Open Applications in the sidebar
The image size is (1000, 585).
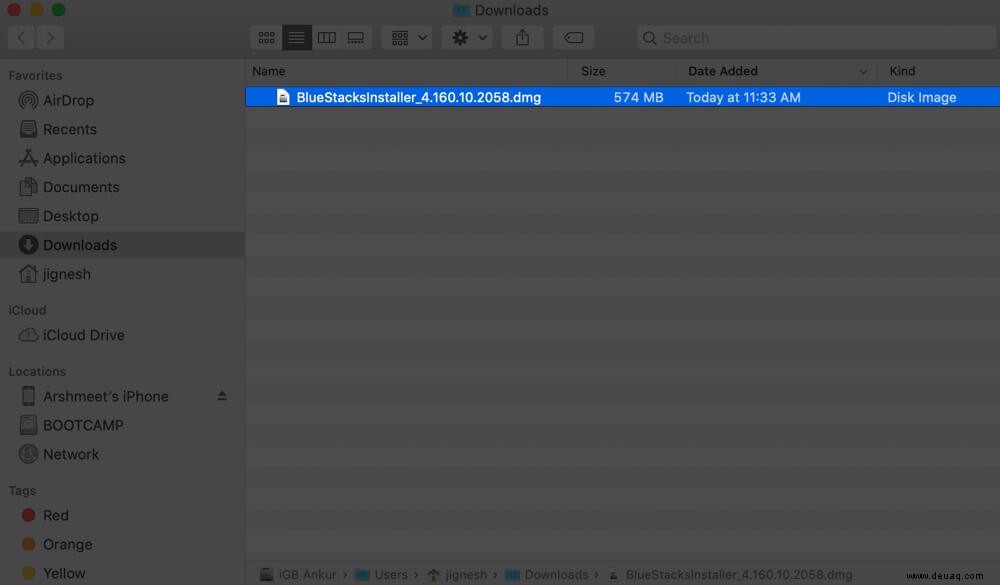(x=84, y=158)
